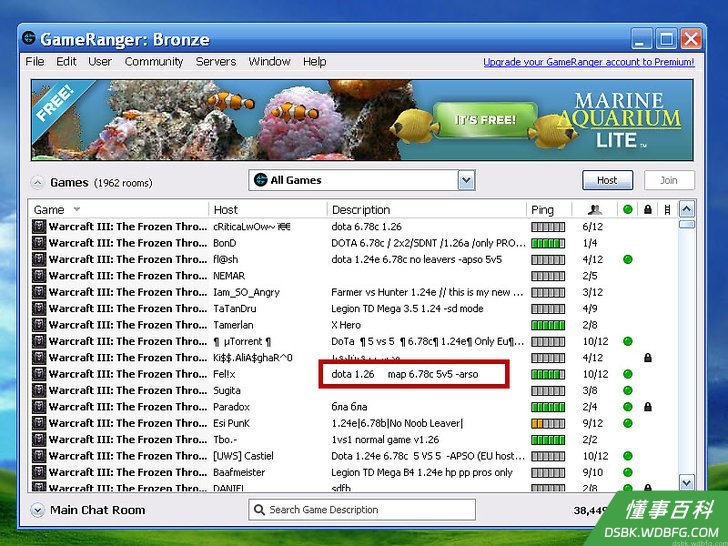
Task: Open the Servers menu
Action: (x=215, y=61)
